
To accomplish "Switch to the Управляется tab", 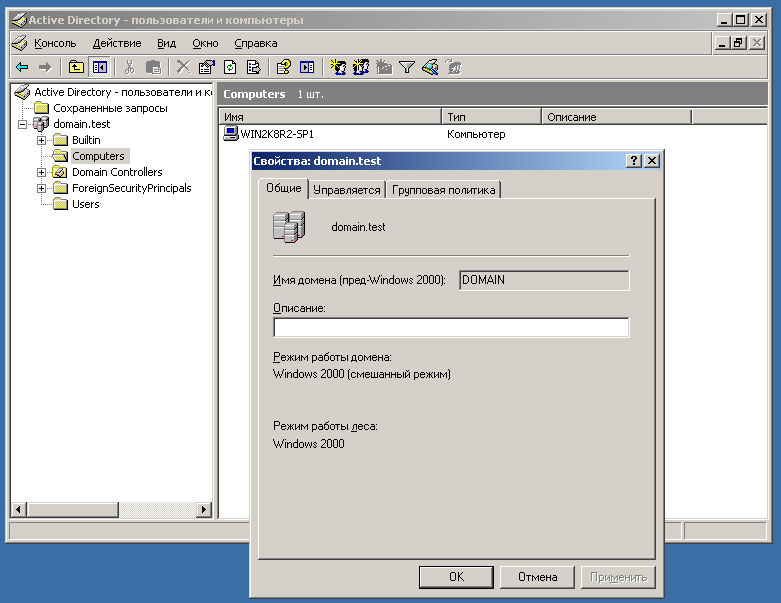I will click(x=346, y=190).
